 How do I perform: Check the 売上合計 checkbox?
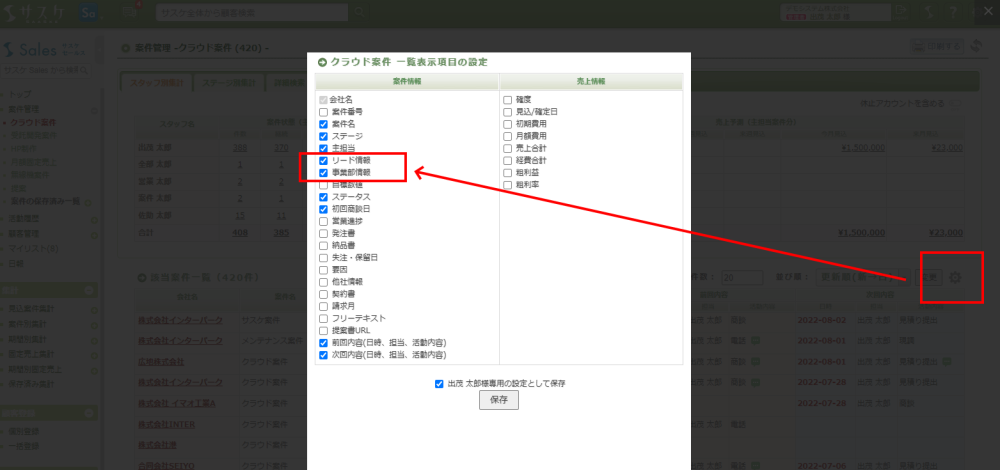pos(508,148)
